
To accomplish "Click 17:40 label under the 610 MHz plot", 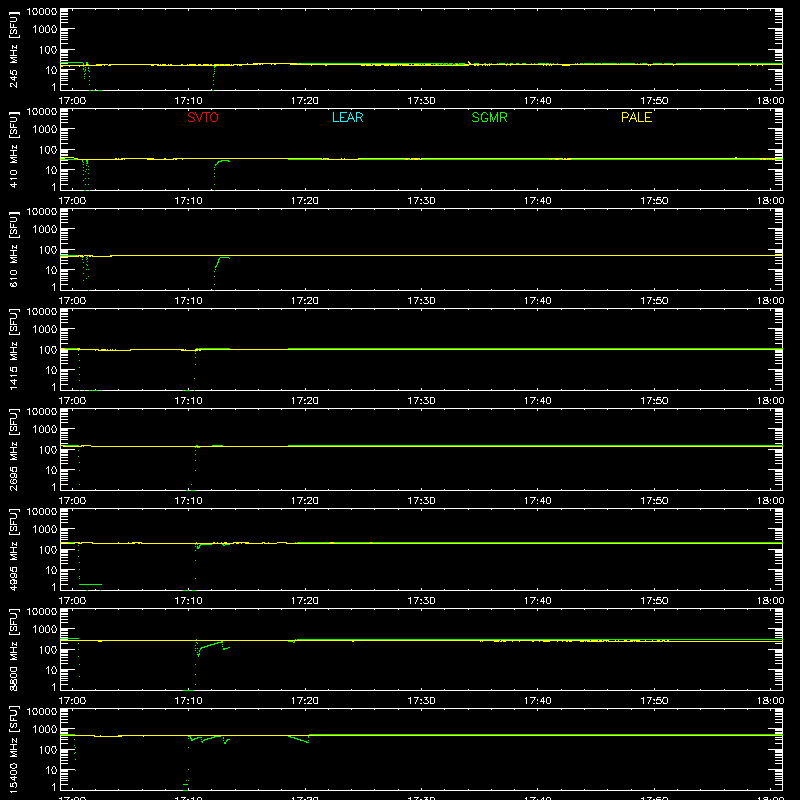I will (x=537, y=301).
